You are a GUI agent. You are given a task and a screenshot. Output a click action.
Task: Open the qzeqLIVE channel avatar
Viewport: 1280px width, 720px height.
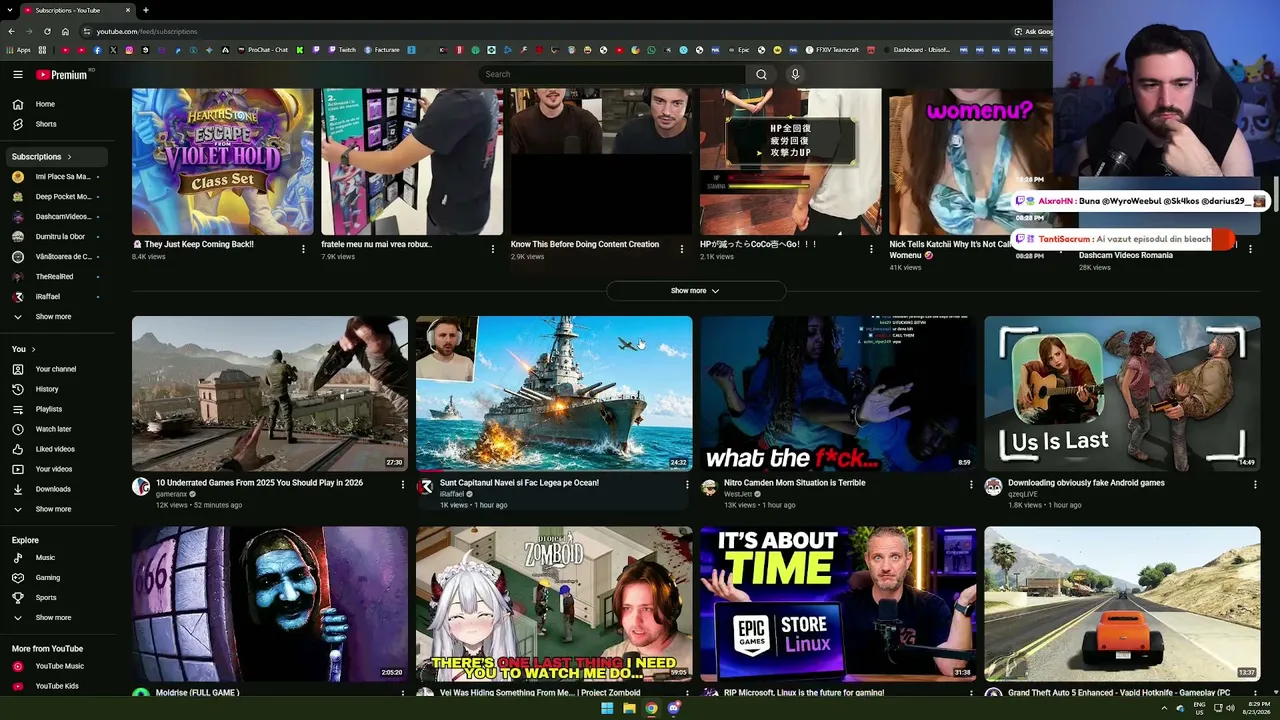click(x=993, y=487)
